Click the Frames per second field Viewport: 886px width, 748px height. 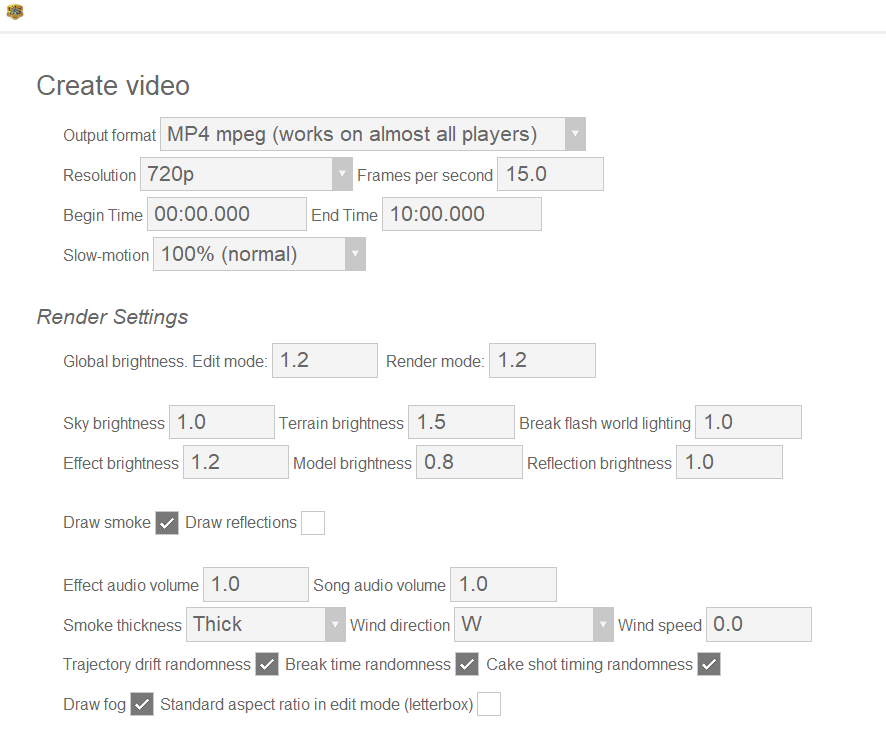550,174
